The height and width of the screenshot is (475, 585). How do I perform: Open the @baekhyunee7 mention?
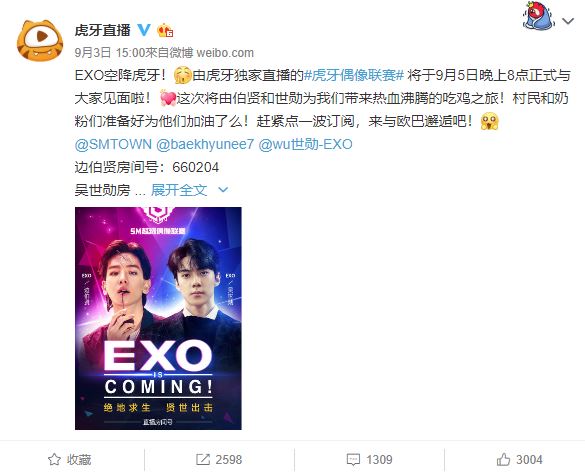(x=205, y=144)
